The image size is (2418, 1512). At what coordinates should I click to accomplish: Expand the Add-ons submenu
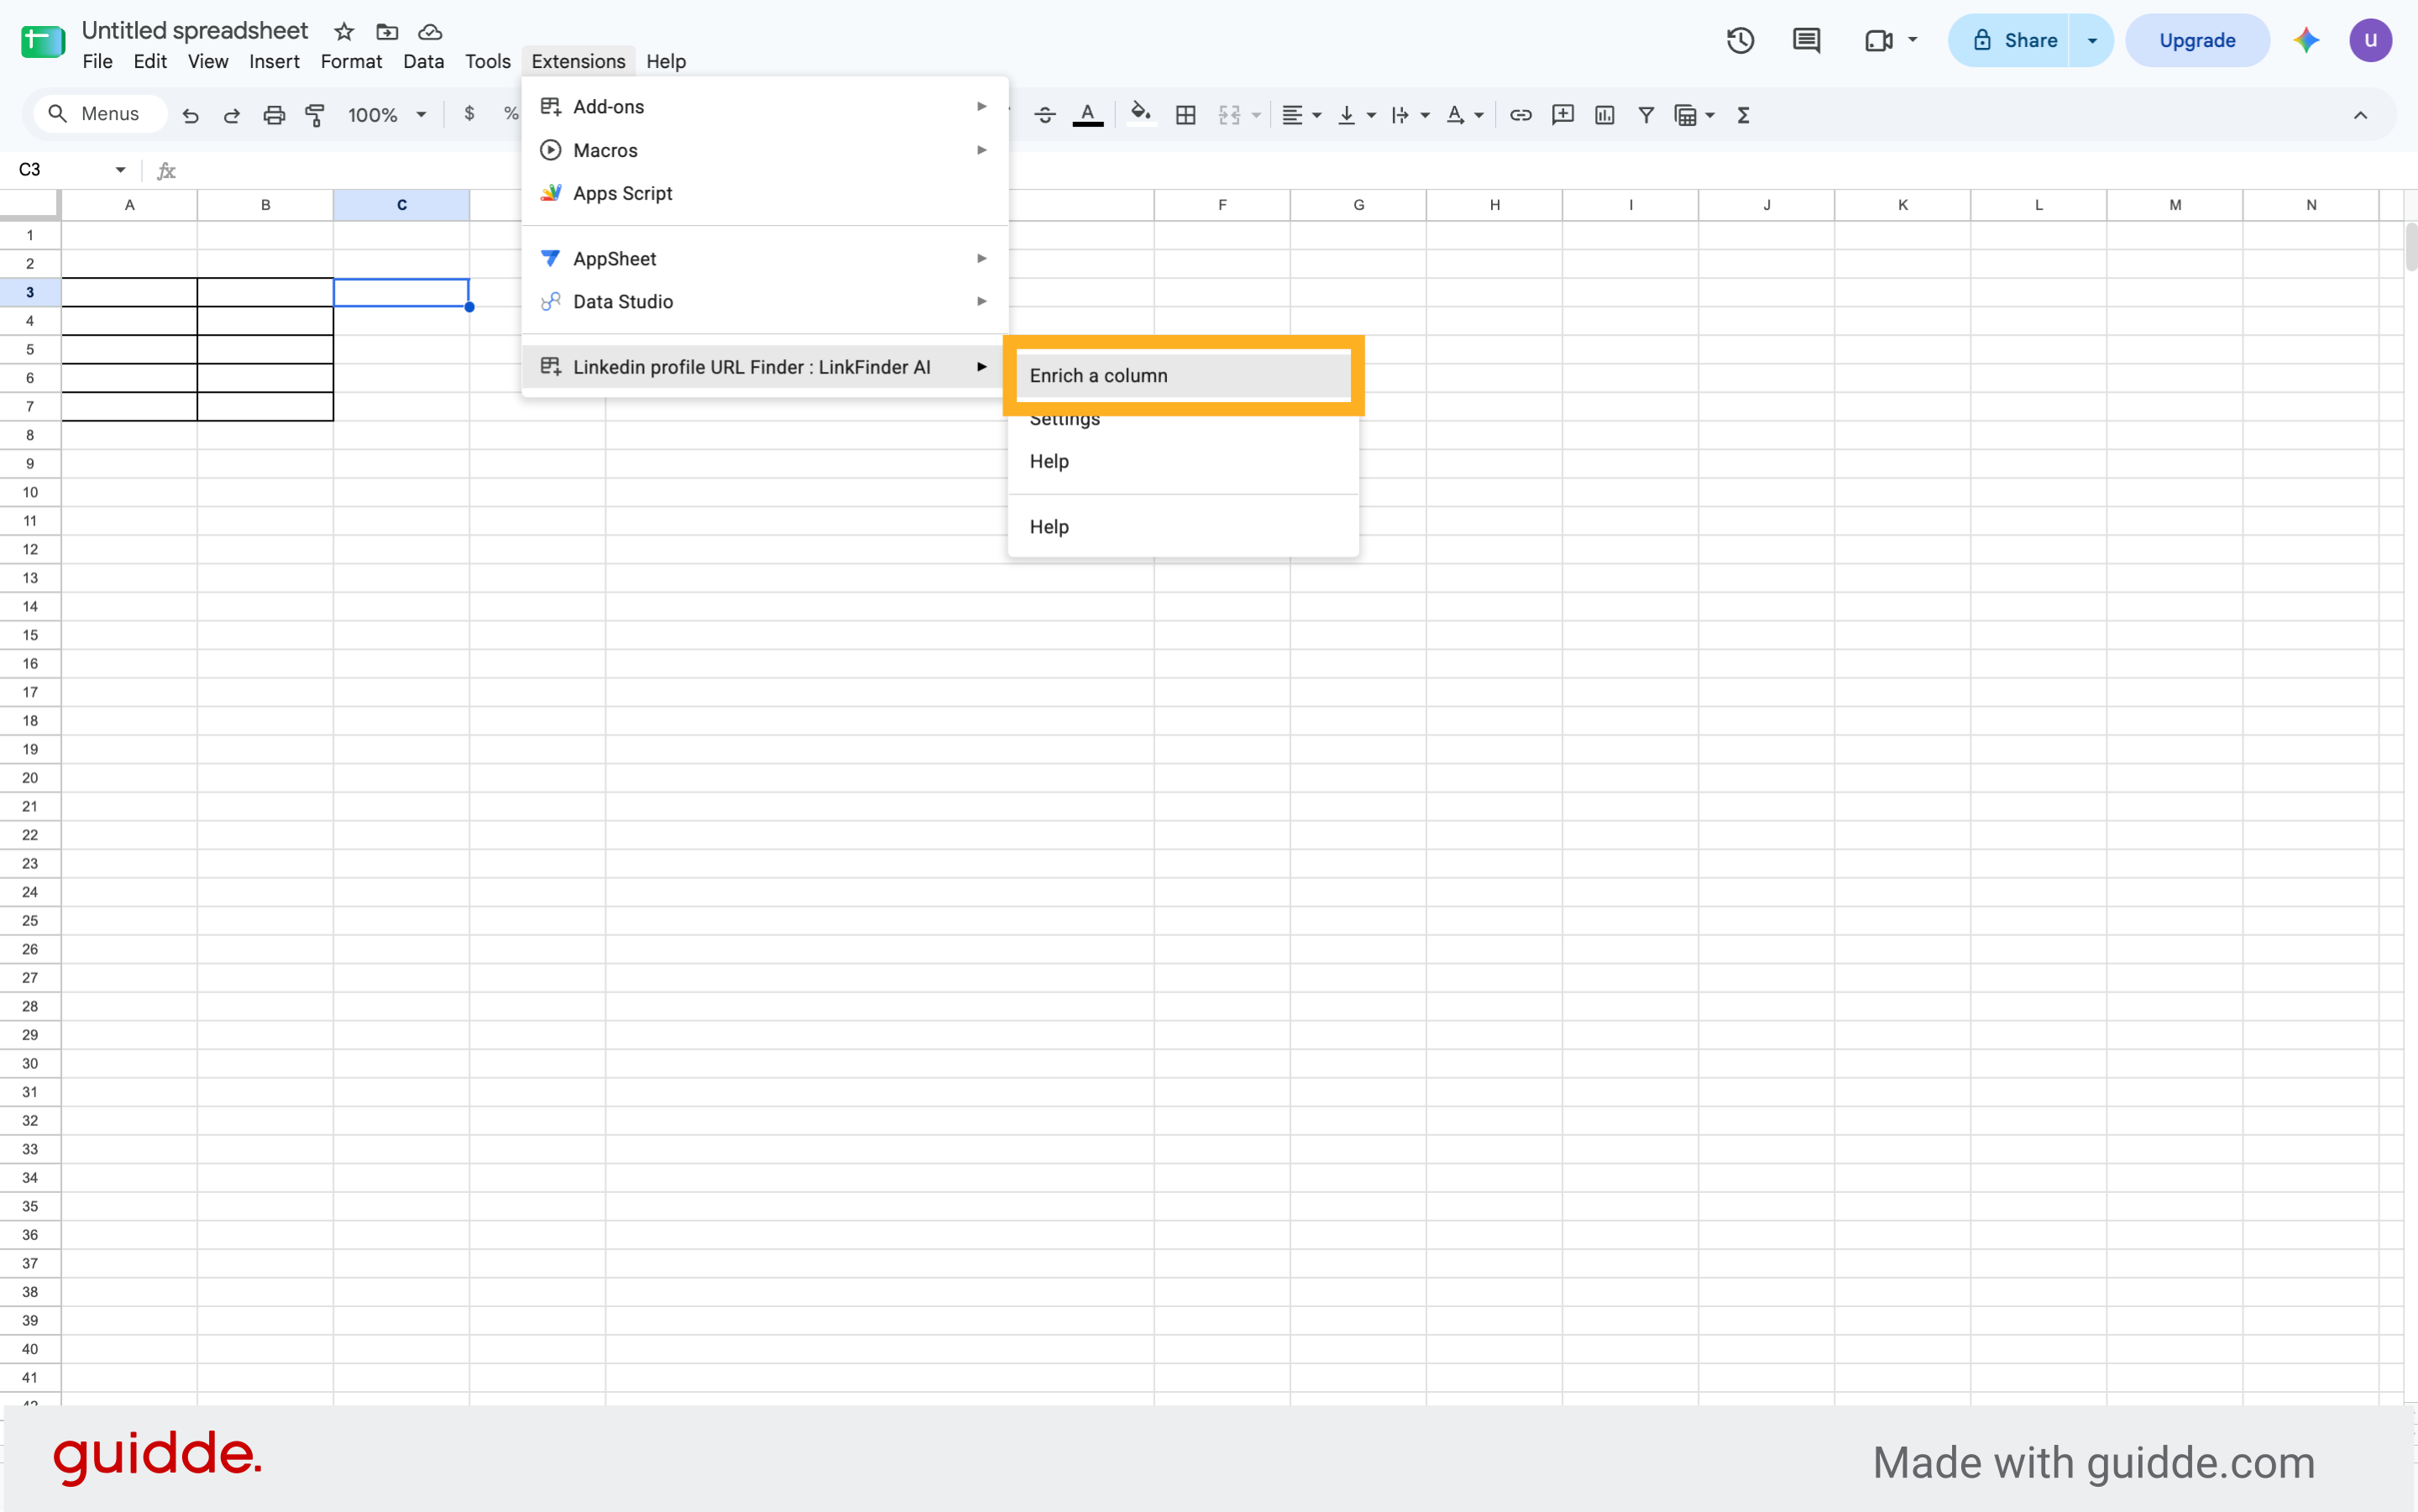[764, 107]
